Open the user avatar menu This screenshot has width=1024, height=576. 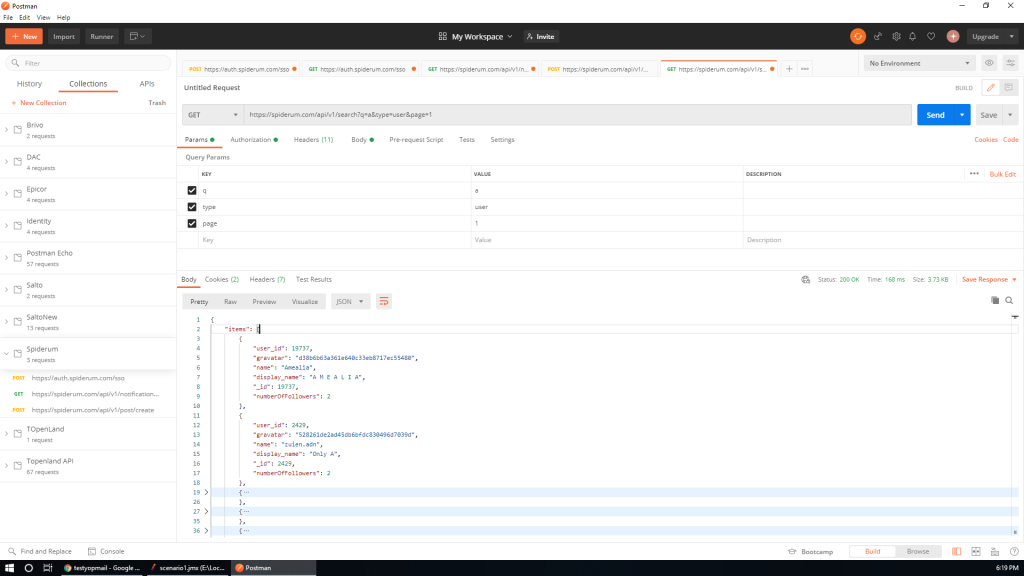(953, 37)
